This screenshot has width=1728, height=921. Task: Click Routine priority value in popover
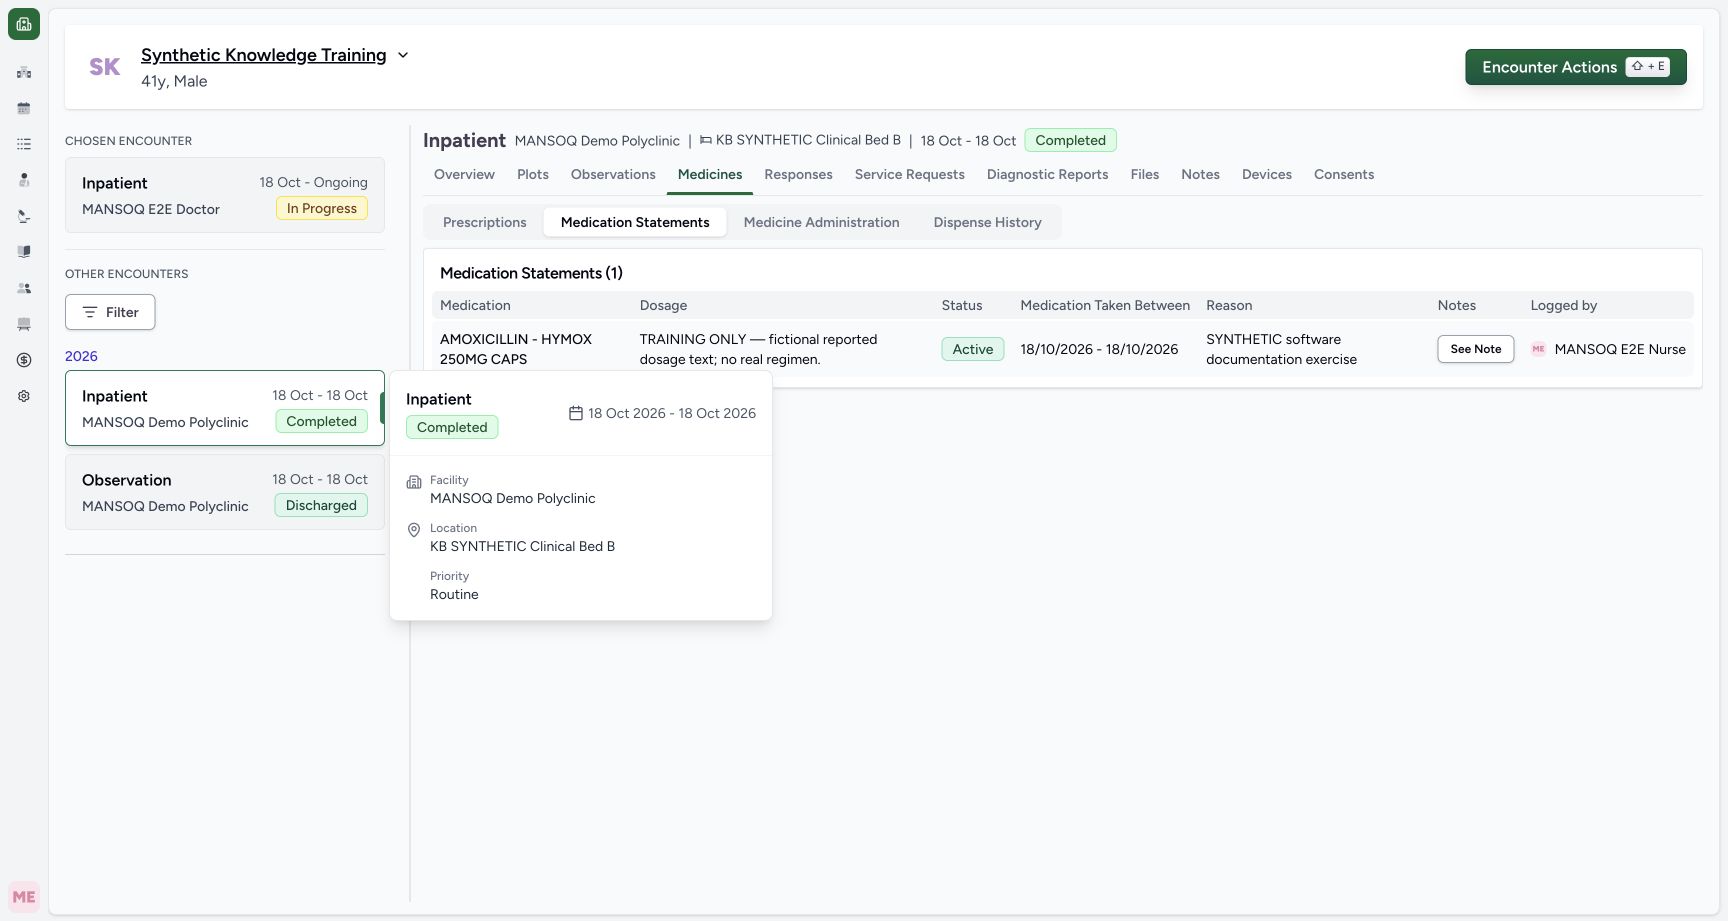coord(454,594)
